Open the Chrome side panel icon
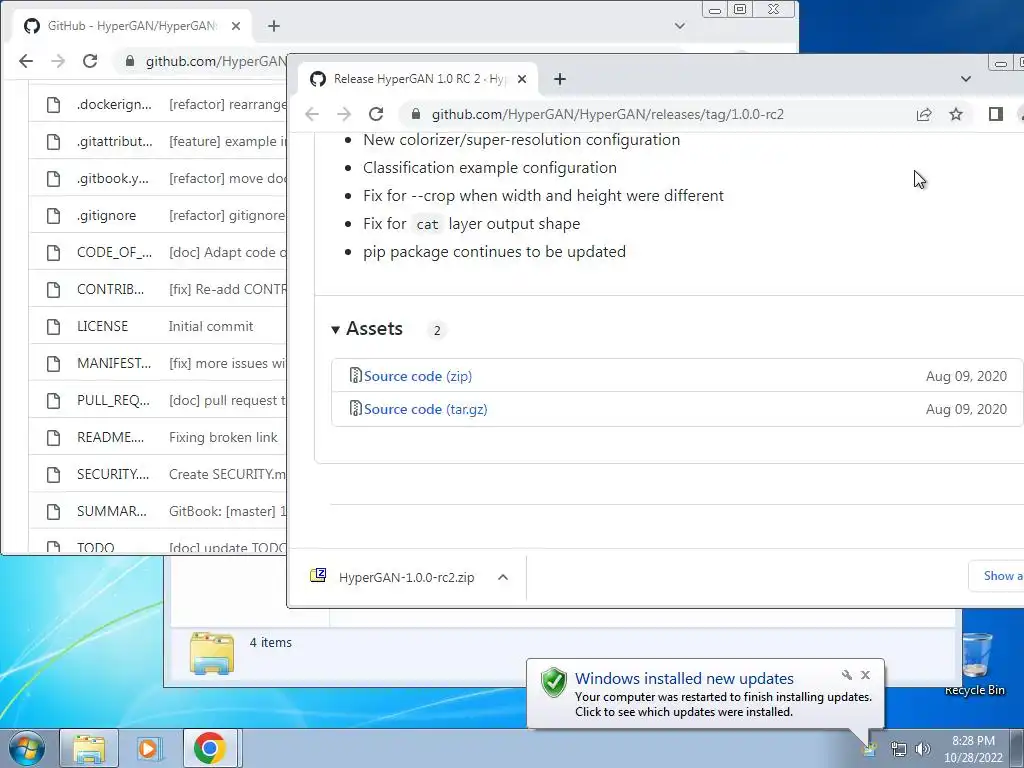1024x768 pixels. click(x=996, y=114)
